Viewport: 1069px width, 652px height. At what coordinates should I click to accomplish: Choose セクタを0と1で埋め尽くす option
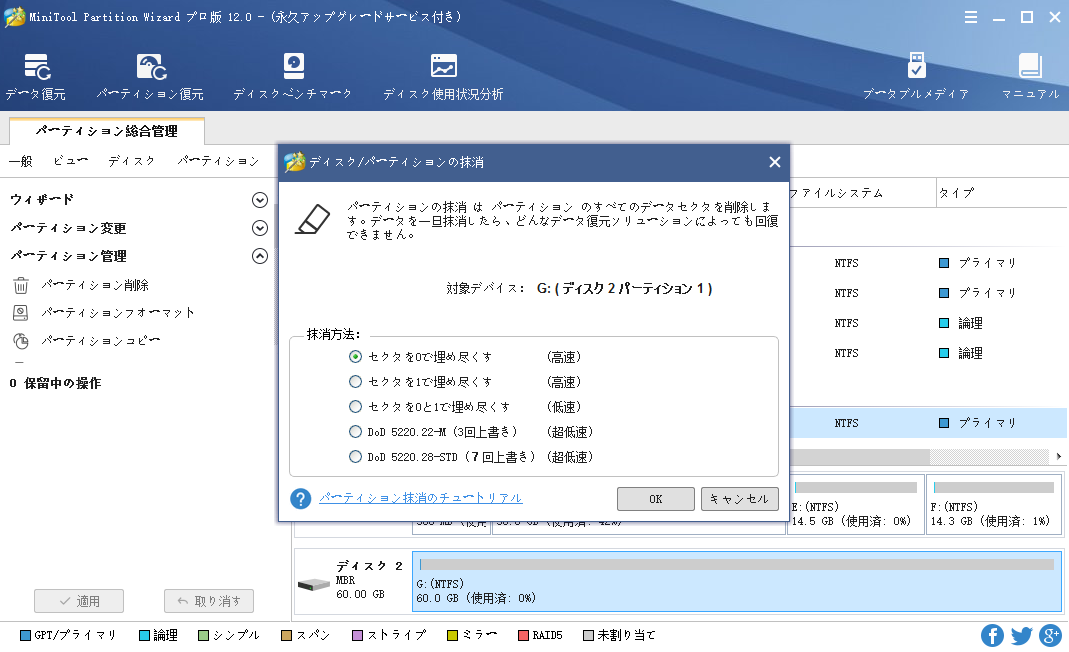click(x=355, y=407)
